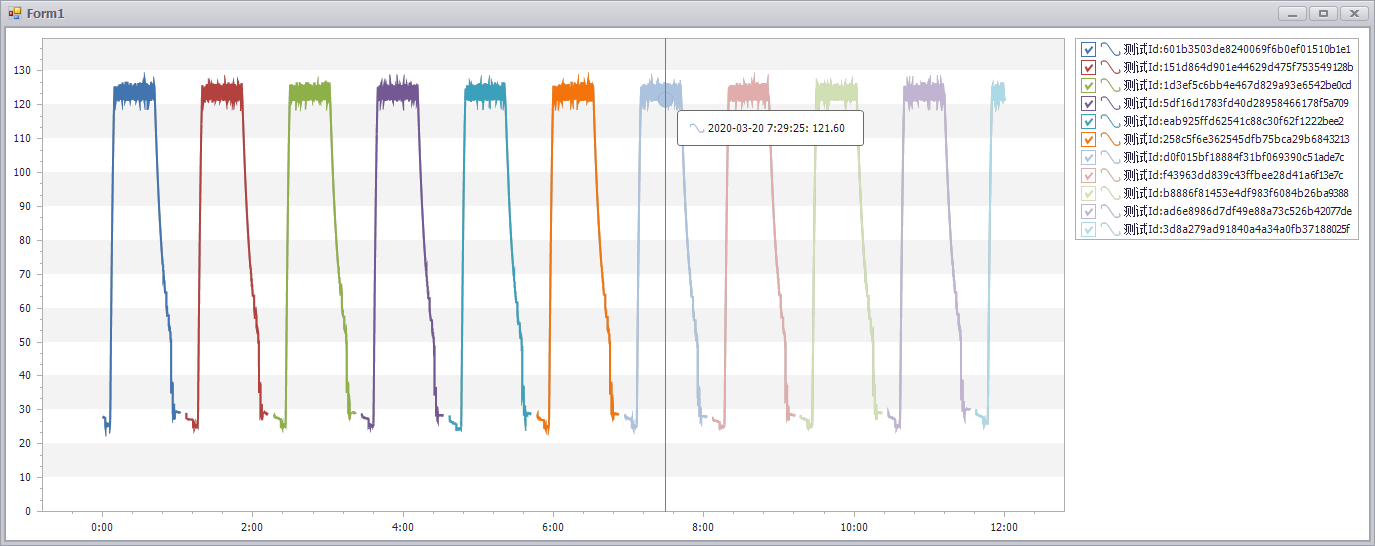
Task: Click the red line marker icon for 151d864d901e
Action: point(1110,67)
